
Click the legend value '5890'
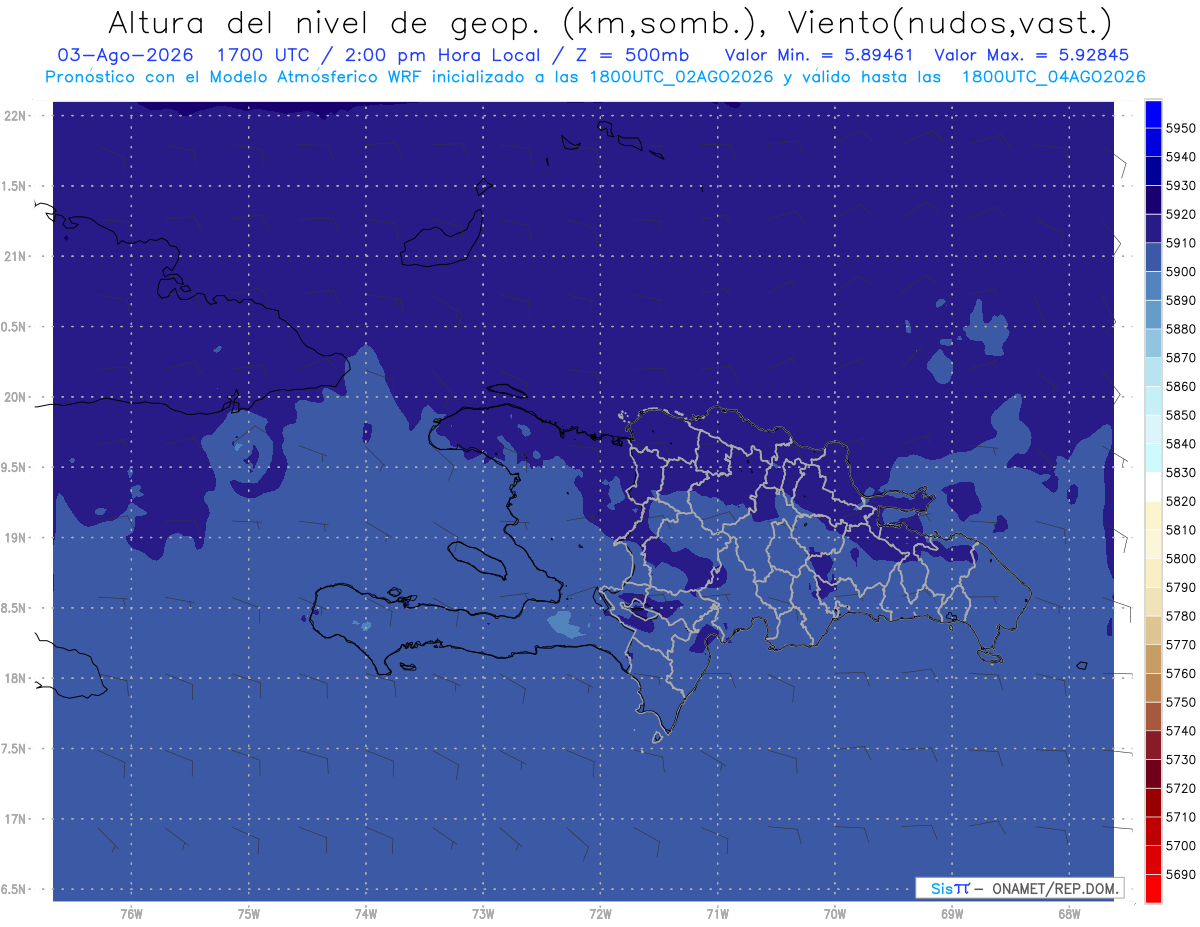1181,301
